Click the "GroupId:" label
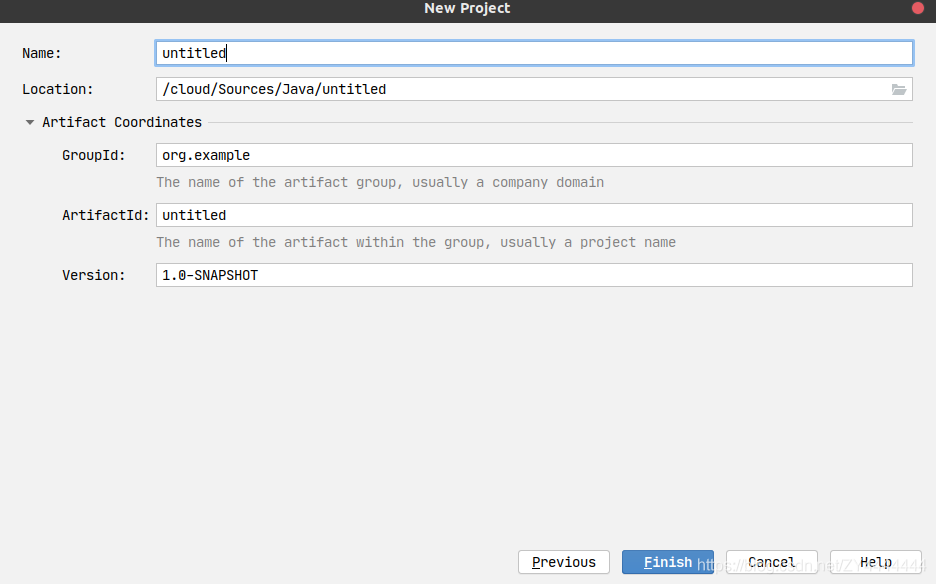Image resolution: width=936 pixels, height=584 pixels. [94, 155]
